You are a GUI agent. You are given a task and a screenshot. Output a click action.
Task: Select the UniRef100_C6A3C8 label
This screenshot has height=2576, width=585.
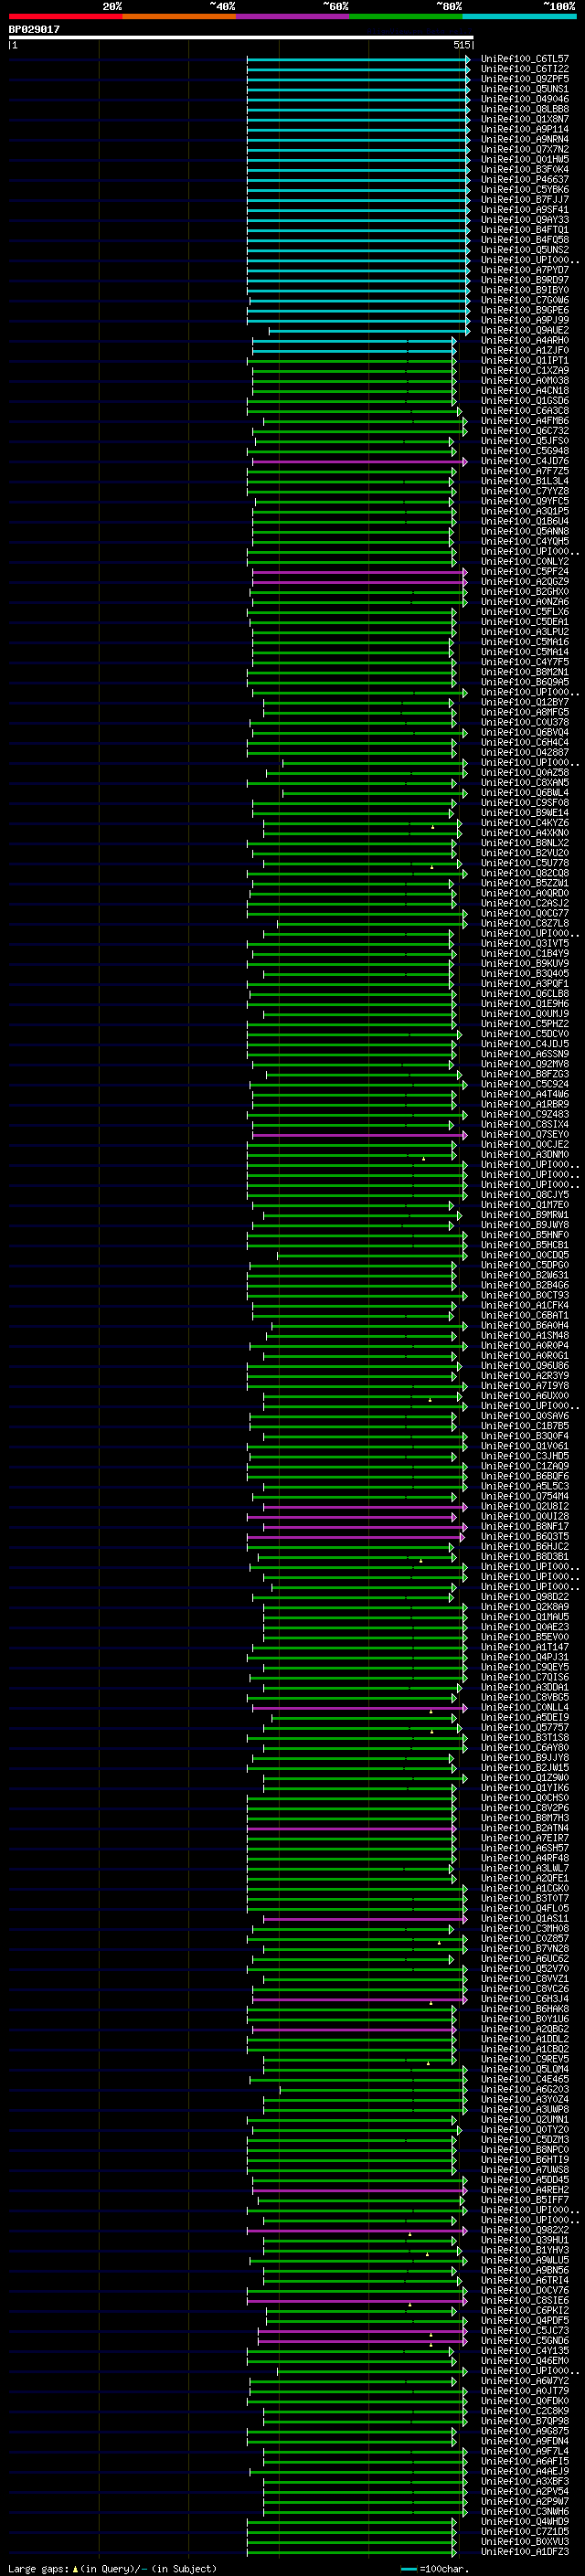point(525,411)
